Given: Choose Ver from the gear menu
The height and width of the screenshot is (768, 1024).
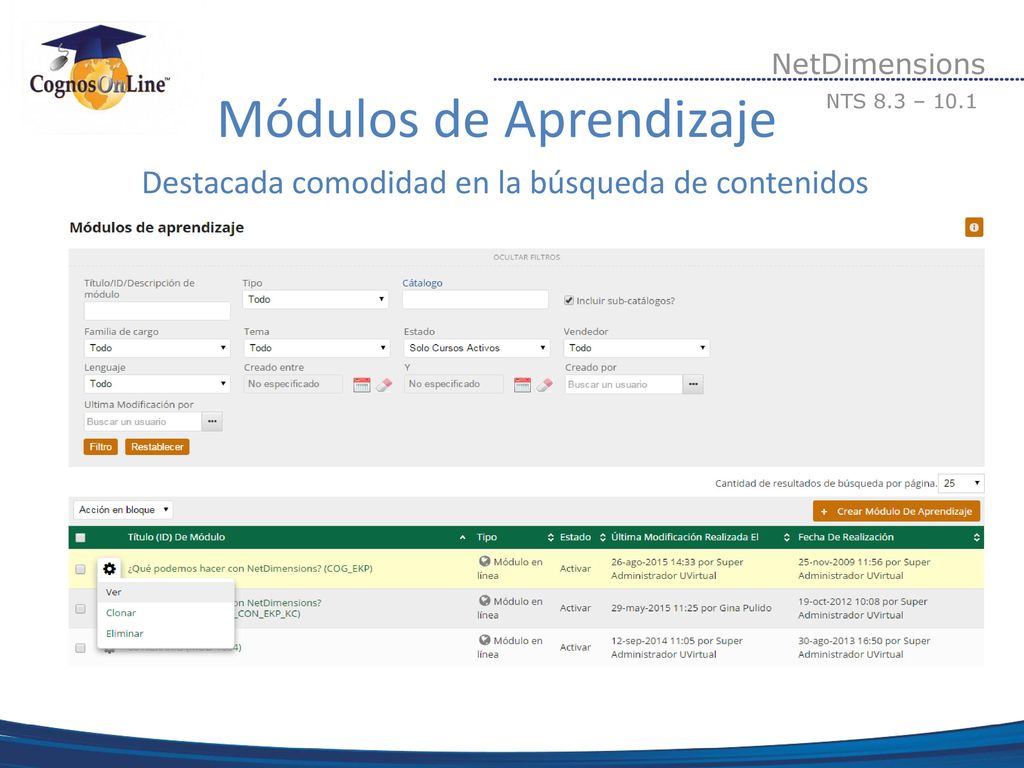Looking at the screenshot, I should [x=166, y=592].
